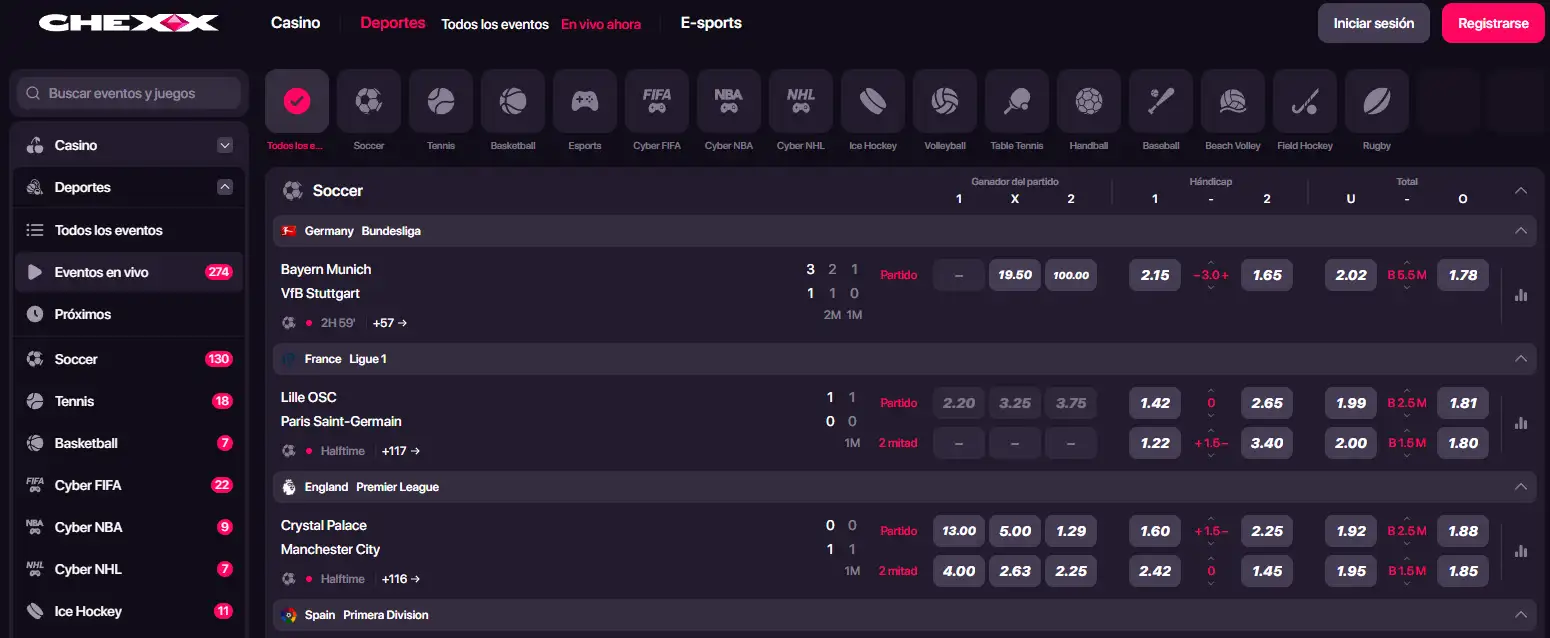Select the Field Hockey stick icon
The height and width of the screenshot is (638, 1550).
[x=1304, y=101]
